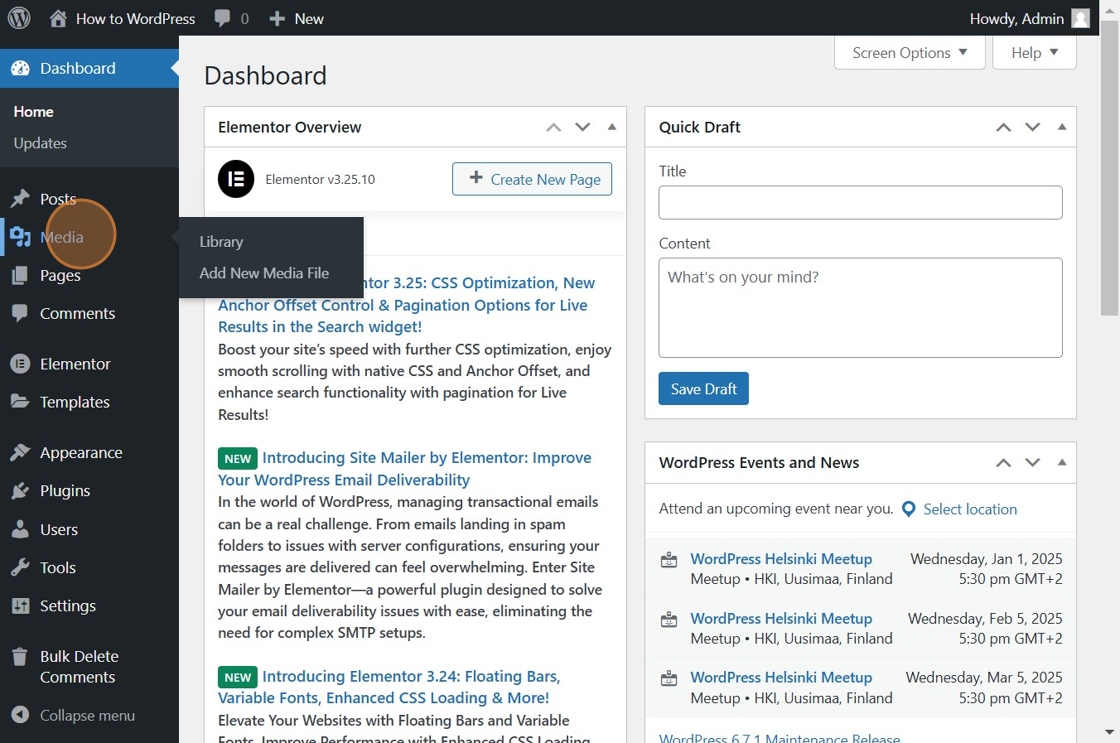This screenshot has width=1120, height=743.
Task: Move WordPress Events and News widget down
Action: pyautogui.click(x=1033, y=462)
